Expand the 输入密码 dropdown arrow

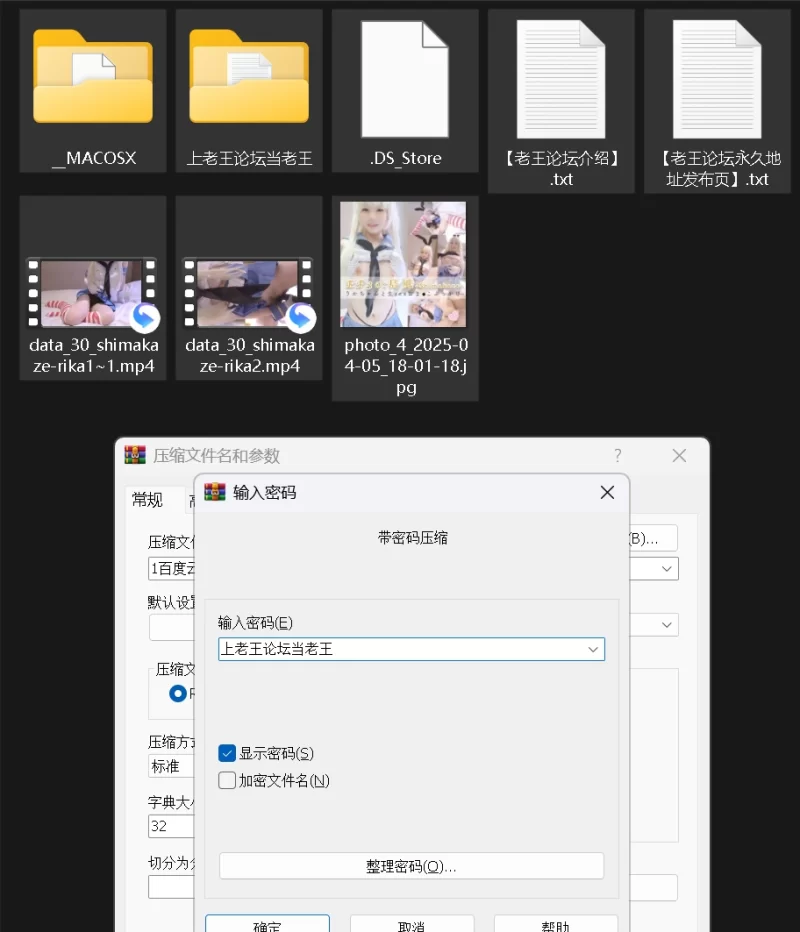tap(594, 650)
